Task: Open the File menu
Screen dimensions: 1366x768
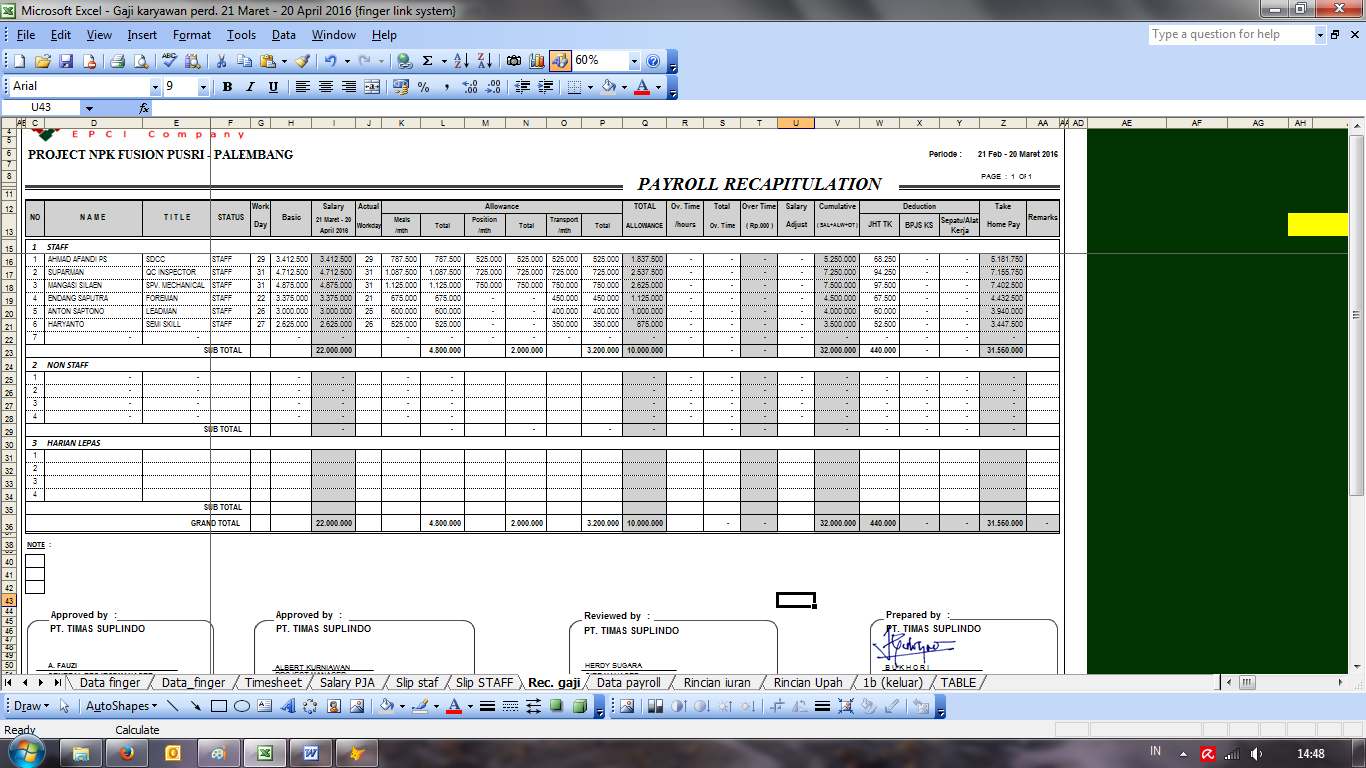Action: tap(26, 35)
